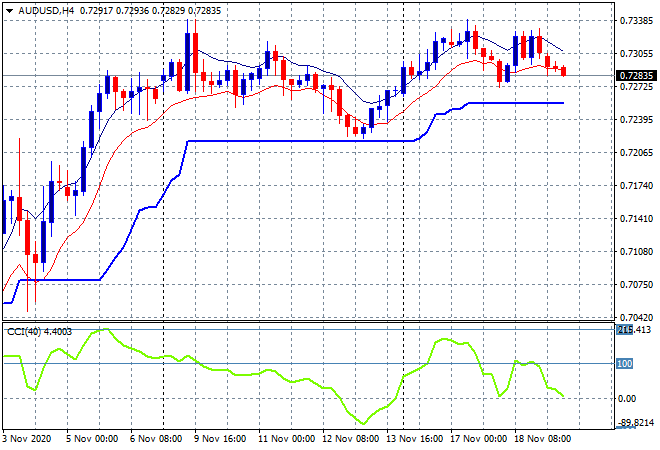Image resolution: width=660 pixels, height=450 pixels.
Task: Click the dropdown triangle beside AUDUSD,H4
Action: tap(8, 9)
